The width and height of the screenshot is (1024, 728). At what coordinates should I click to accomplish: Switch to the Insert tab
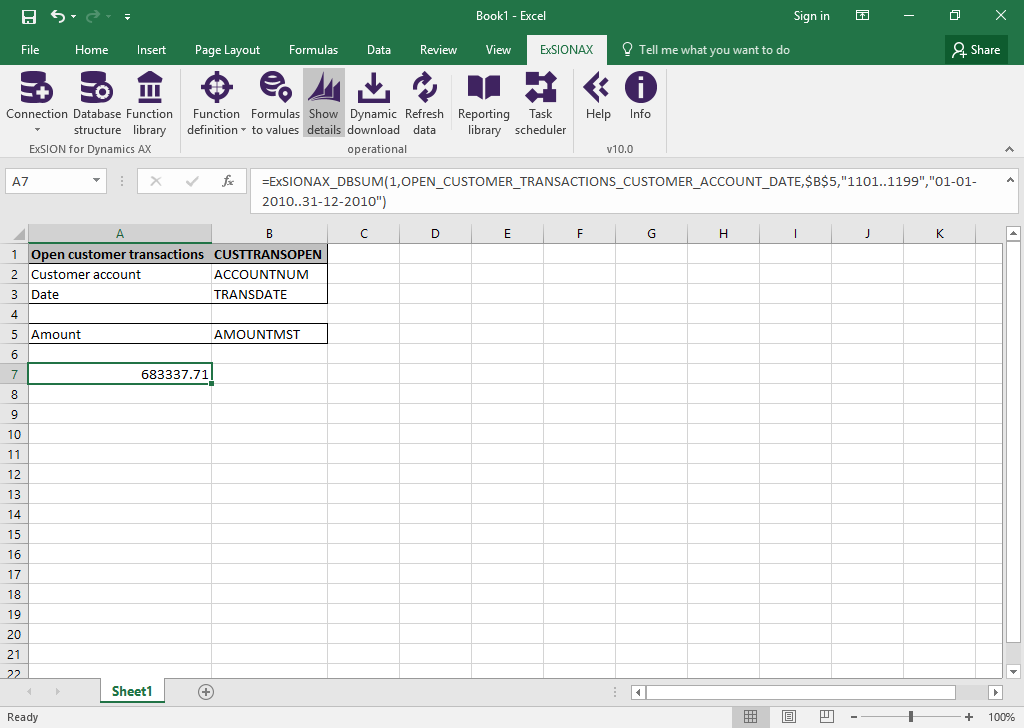[x=151, y=50]
